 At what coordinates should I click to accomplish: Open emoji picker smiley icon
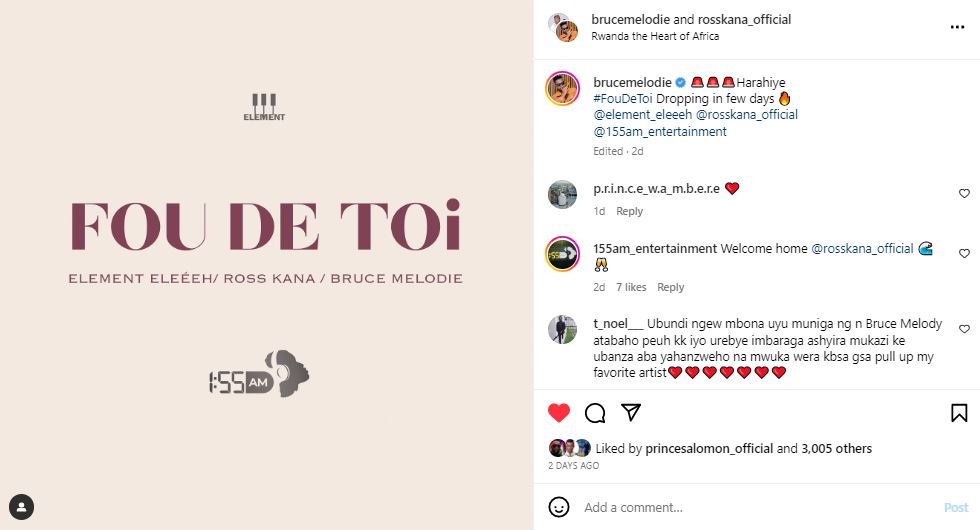pos(559,507)
